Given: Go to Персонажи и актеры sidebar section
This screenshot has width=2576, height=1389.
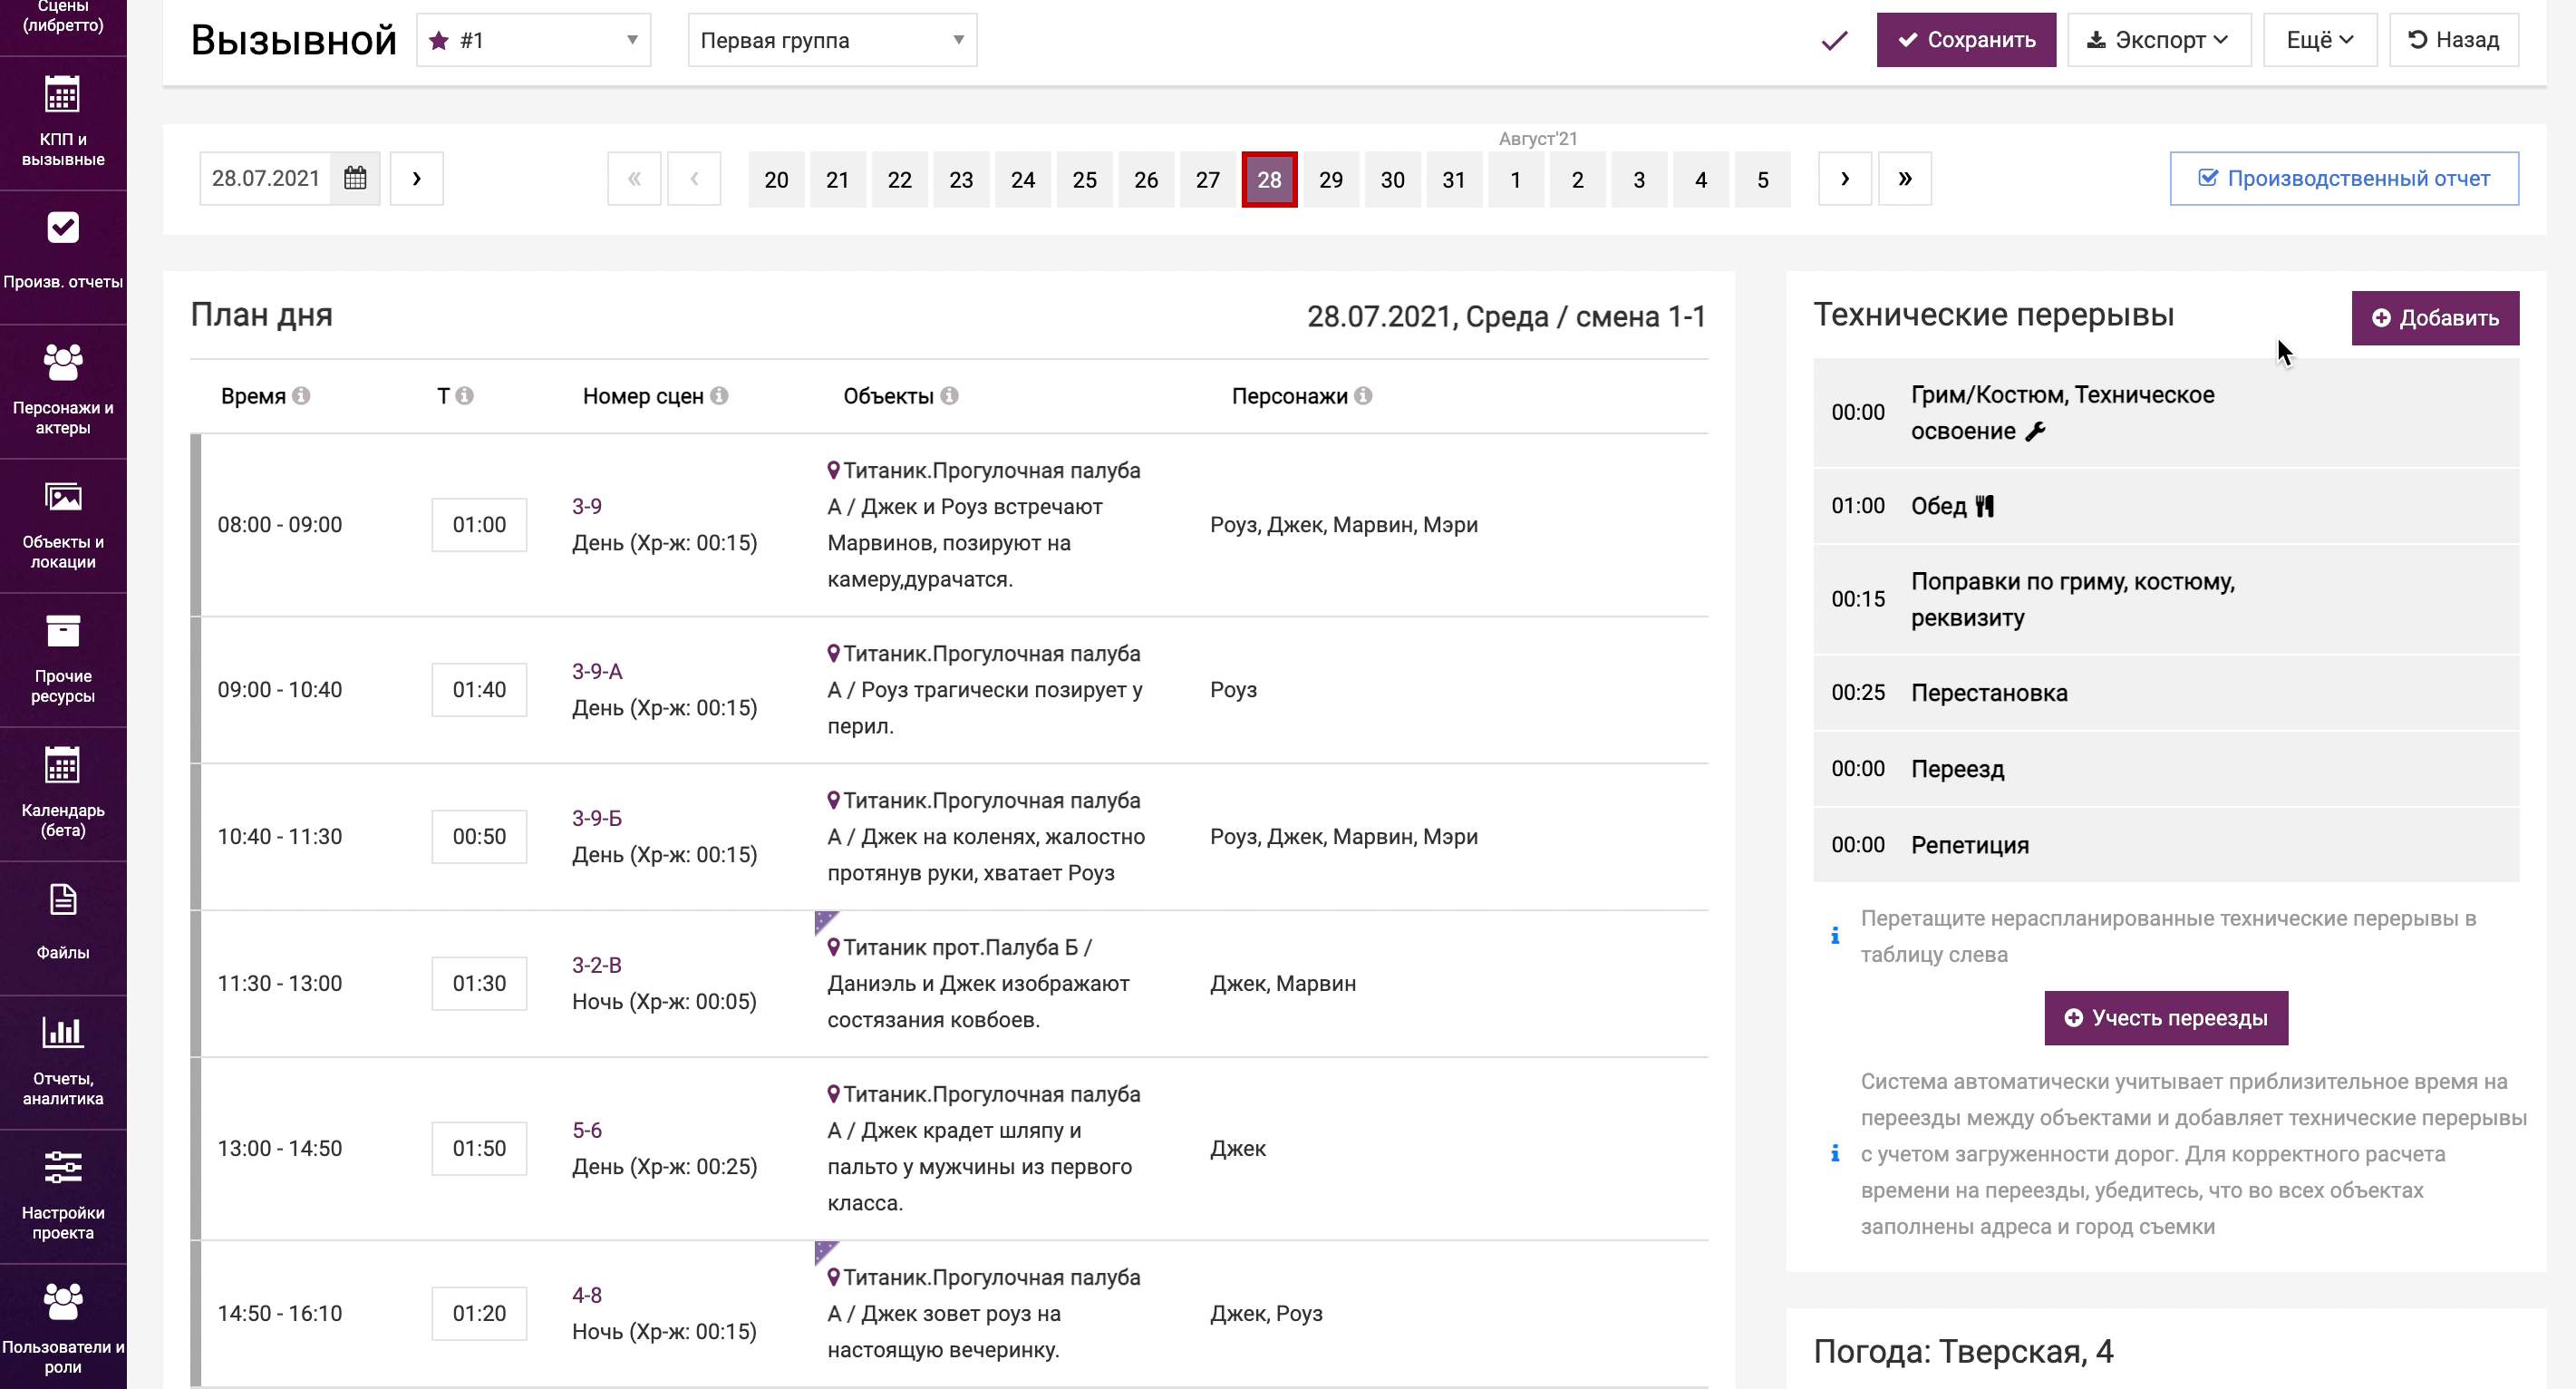Looking at the screenshot, I should [x=63, y=391].
